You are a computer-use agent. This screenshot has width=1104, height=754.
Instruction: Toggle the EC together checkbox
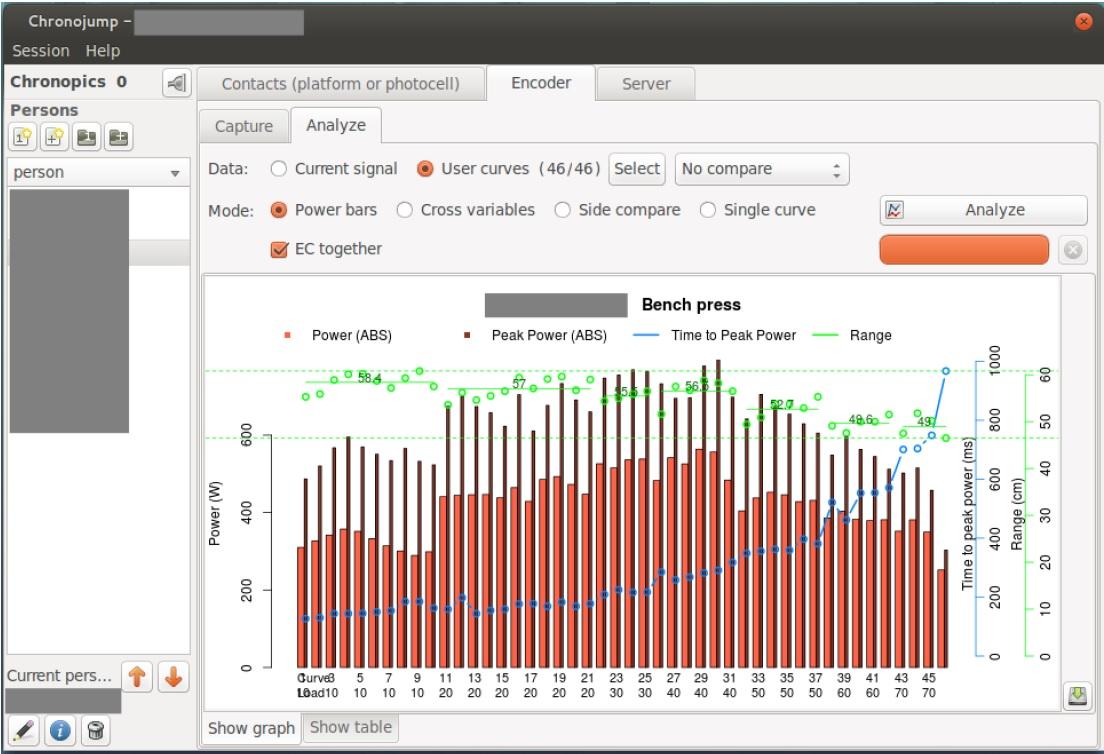[x=280, y=249]
